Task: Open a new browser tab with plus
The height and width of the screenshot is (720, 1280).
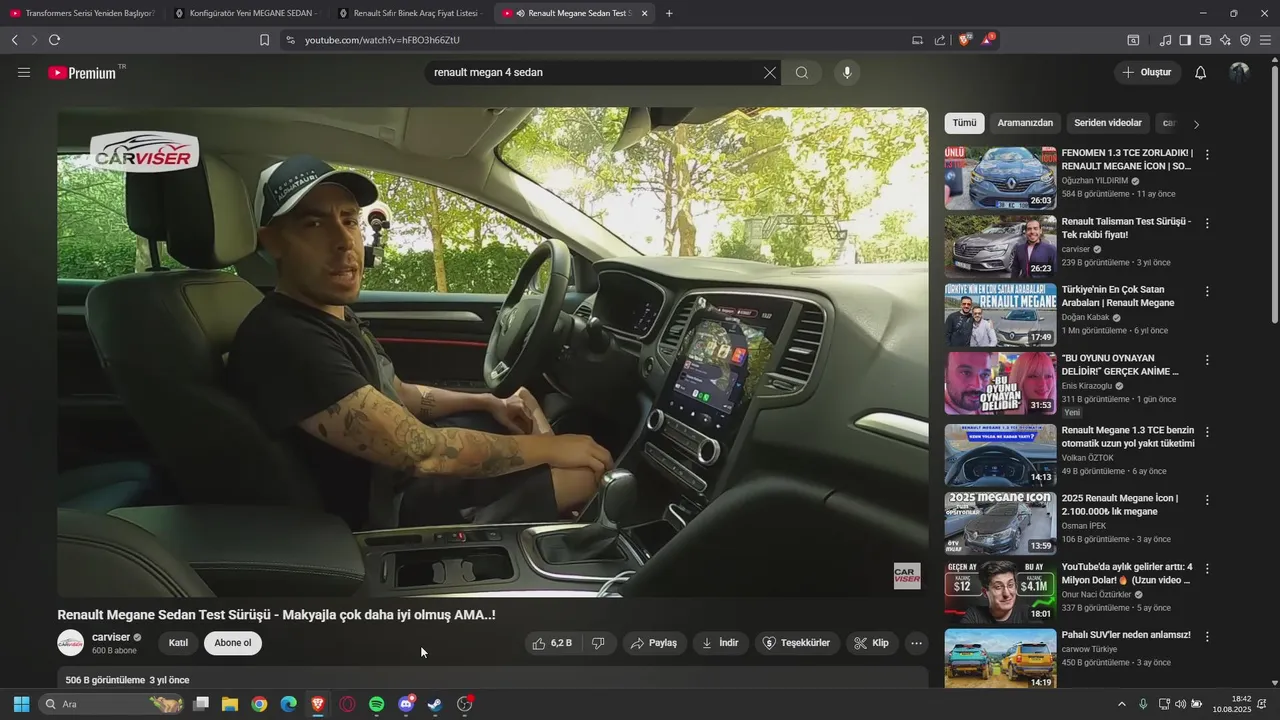Action: pos(669,13)
